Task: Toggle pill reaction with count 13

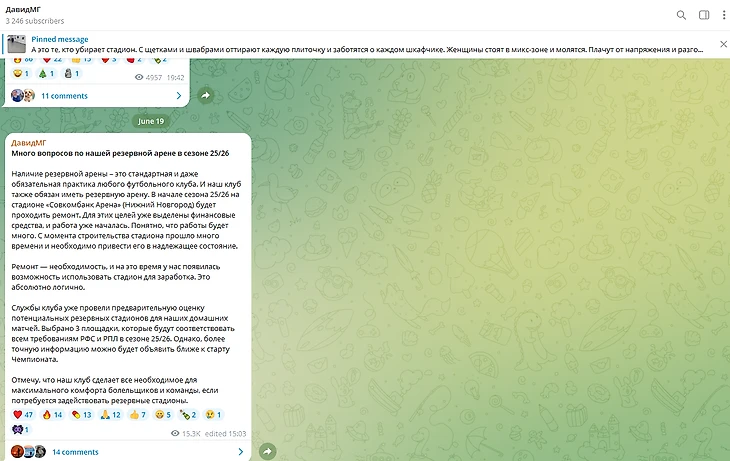Action: point(81,414)
